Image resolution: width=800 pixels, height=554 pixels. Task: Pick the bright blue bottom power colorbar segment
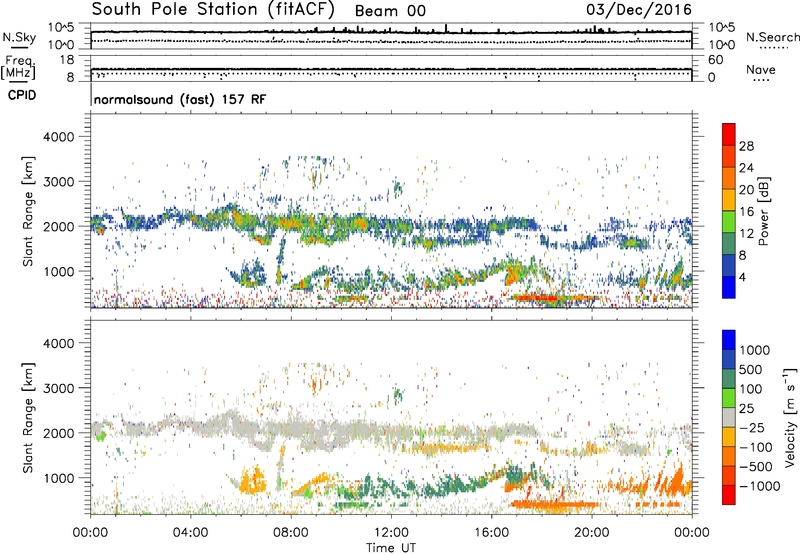pos(729,288)
